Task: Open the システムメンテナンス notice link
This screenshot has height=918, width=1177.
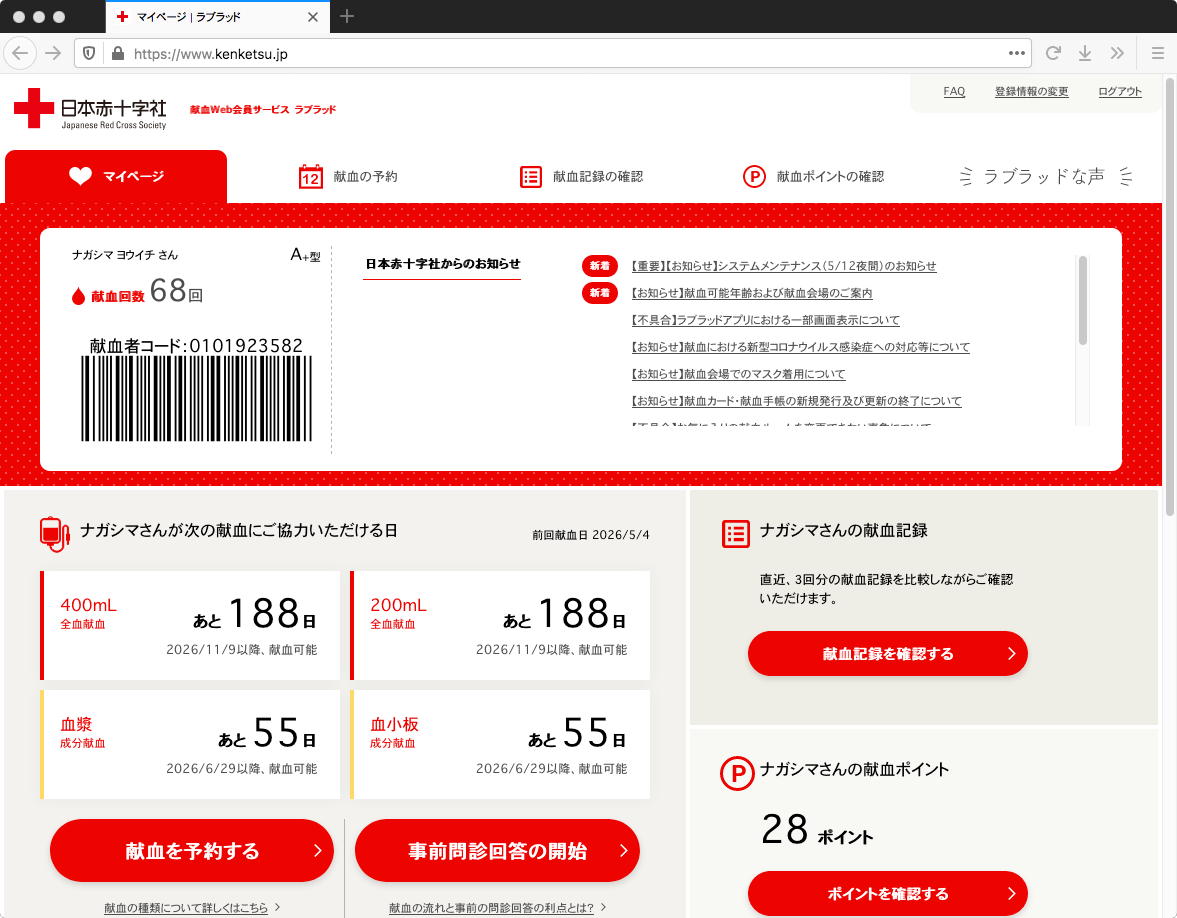Action: tap(784, 266)
